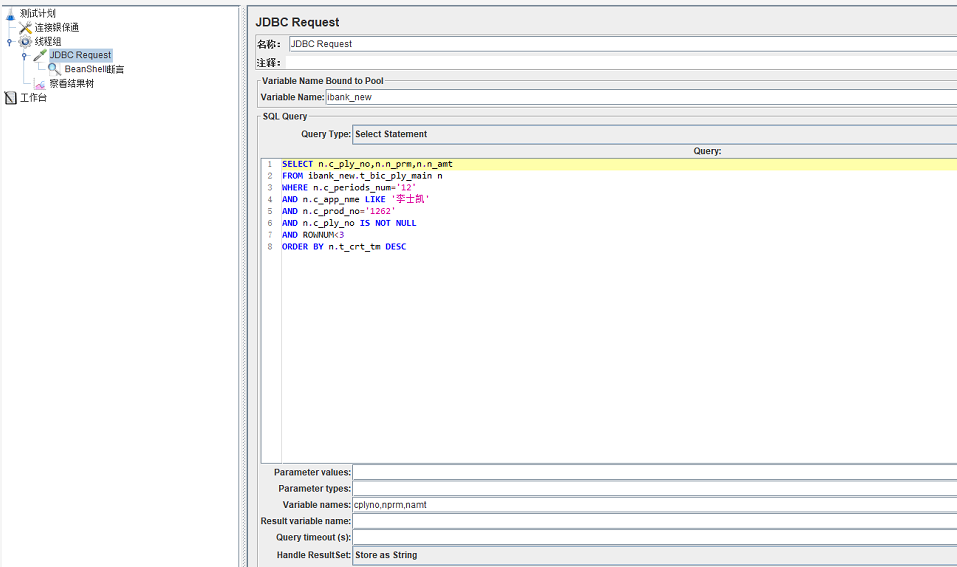Click the Parameter types field
Viewport: 957px width, 567px height.
click(x=654, y=489)
